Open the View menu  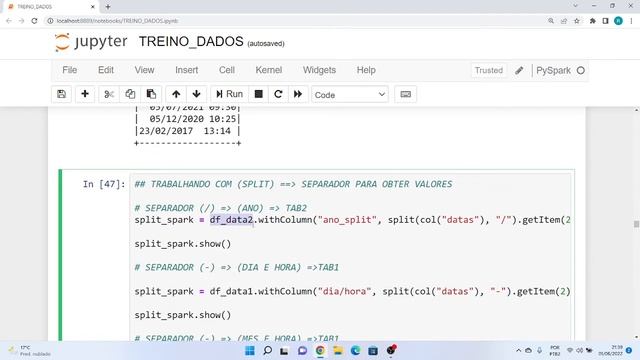click(144, 70)
